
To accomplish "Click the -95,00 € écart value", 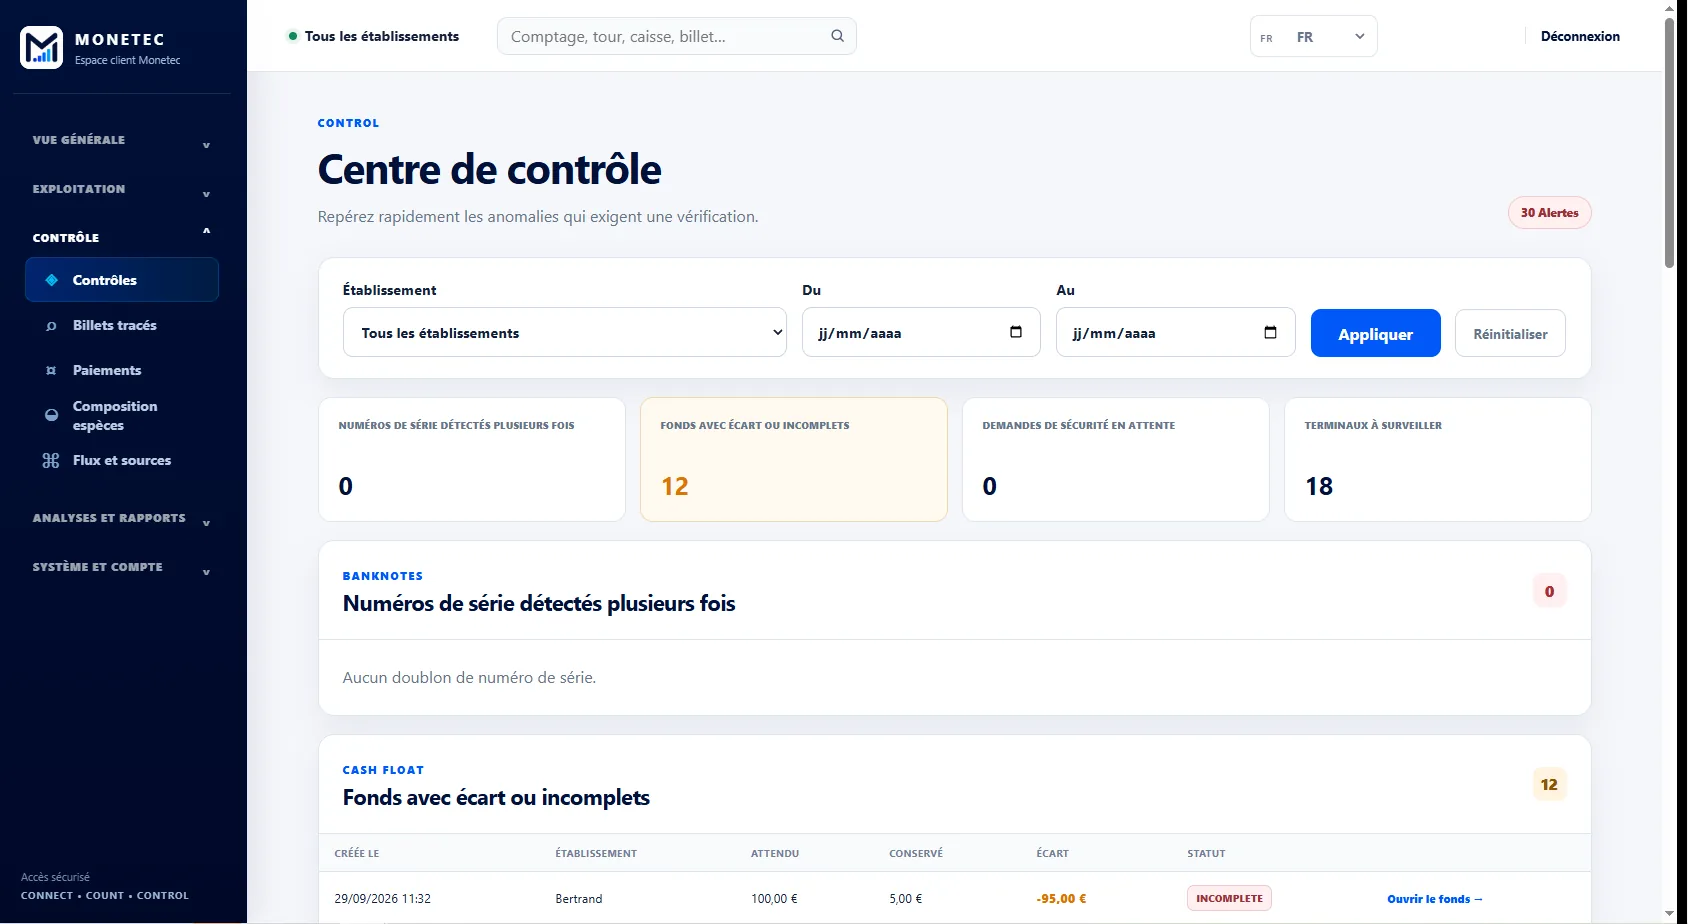I will point(1061,899).
